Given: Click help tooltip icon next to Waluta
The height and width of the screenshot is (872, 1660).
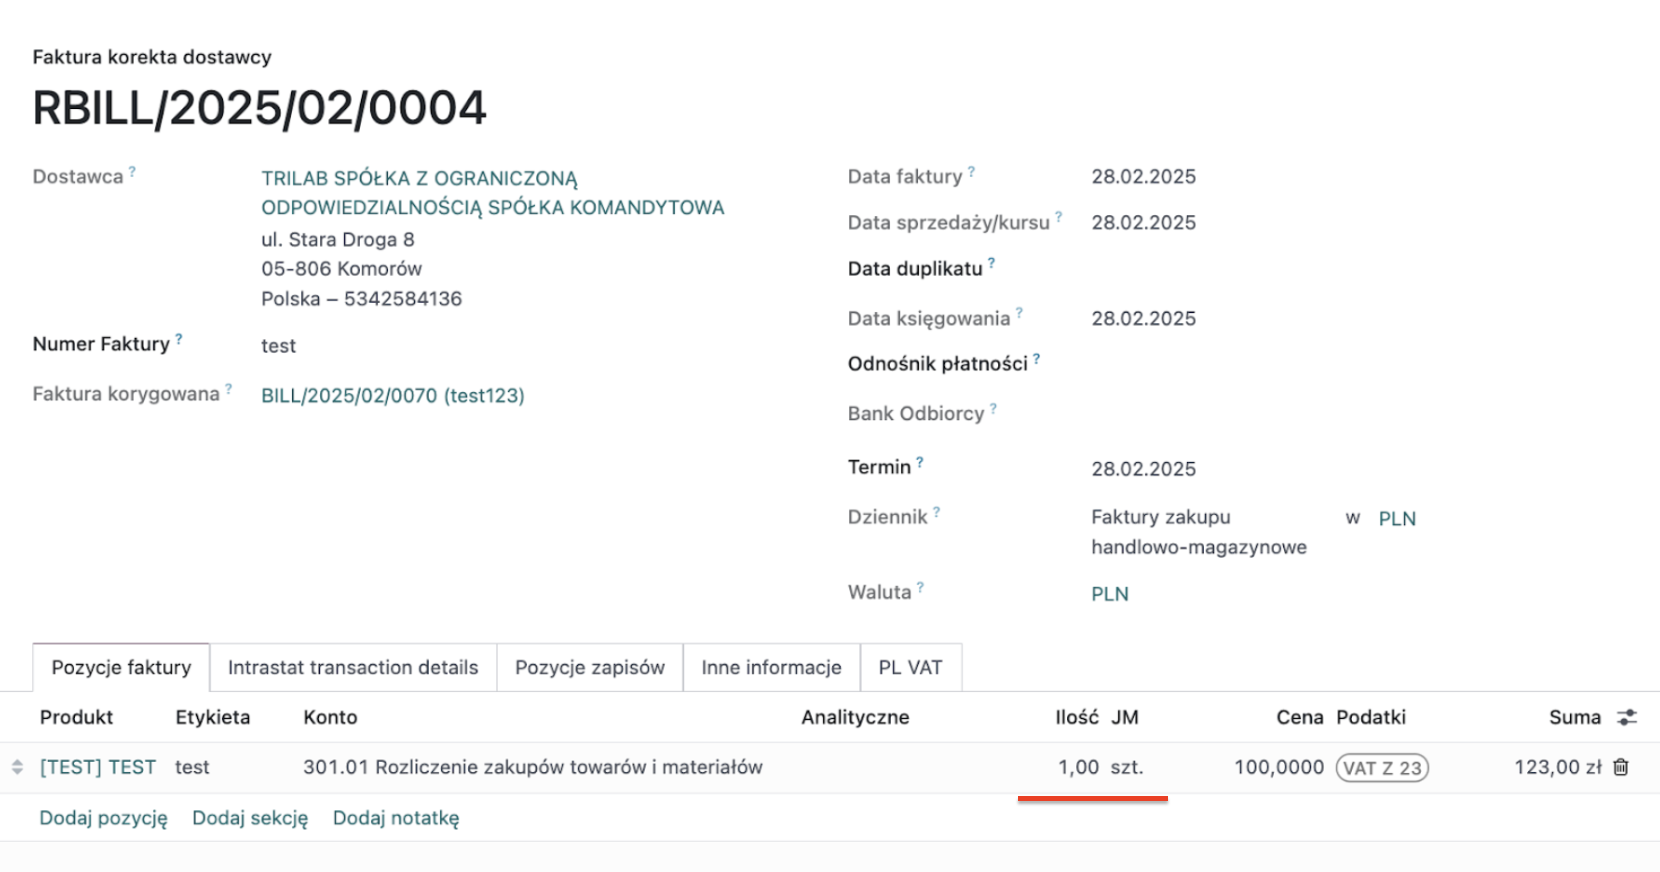Looking at the screenshot, I should [920, 588].
